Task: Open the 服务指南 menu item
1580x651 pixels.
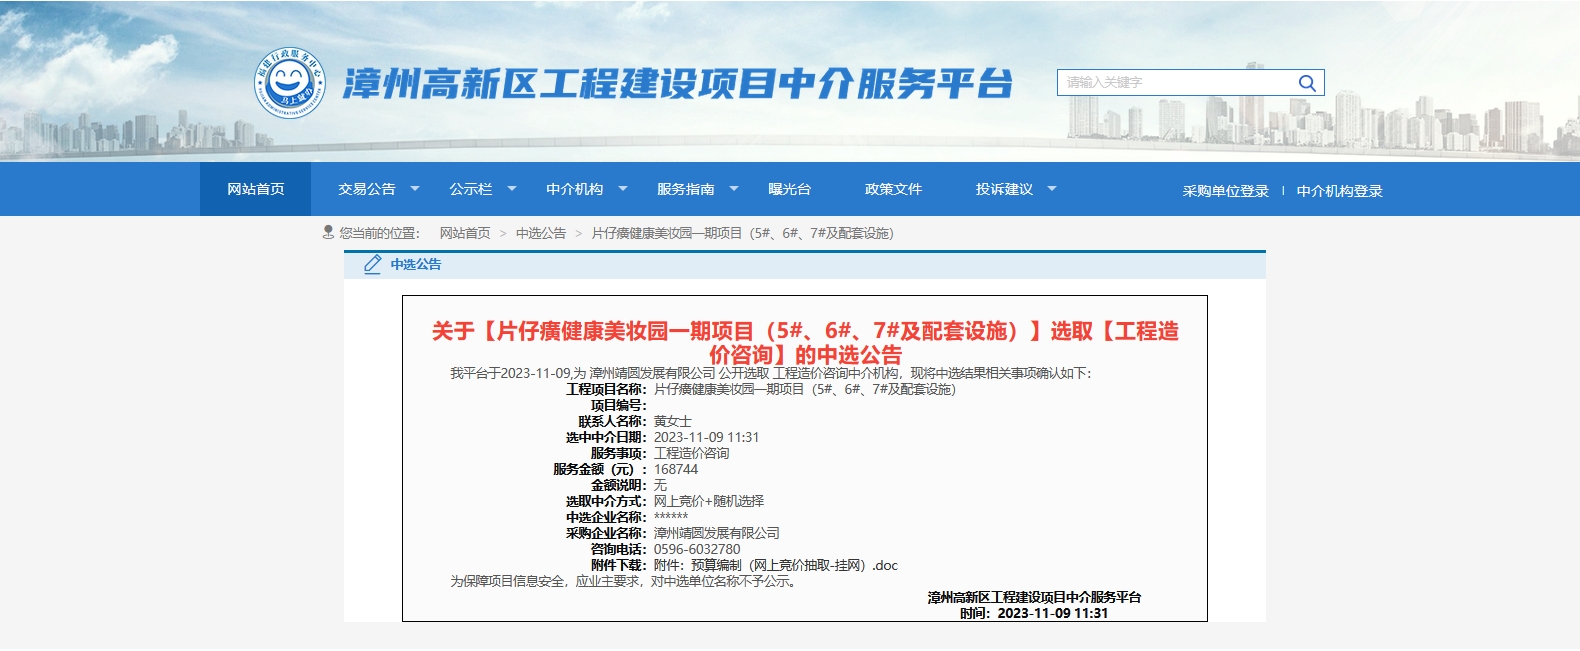Action: (x=686, y=189)
